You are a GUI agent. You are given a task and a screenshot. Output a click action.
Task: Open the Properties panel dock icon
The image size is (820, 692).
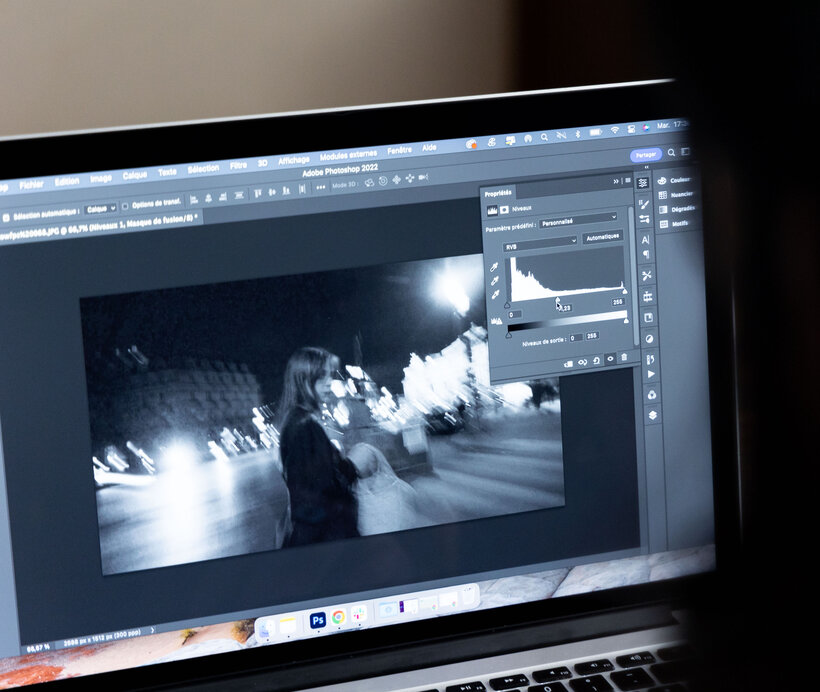[643, 183]
